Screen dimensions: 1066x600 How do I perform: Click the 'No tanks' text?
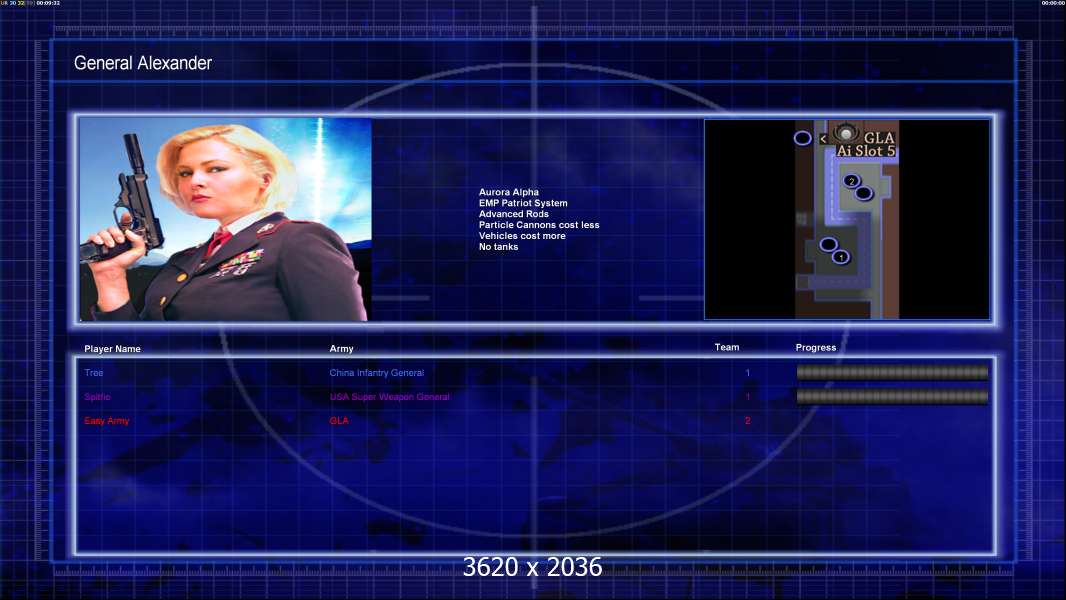click(498, 247)
